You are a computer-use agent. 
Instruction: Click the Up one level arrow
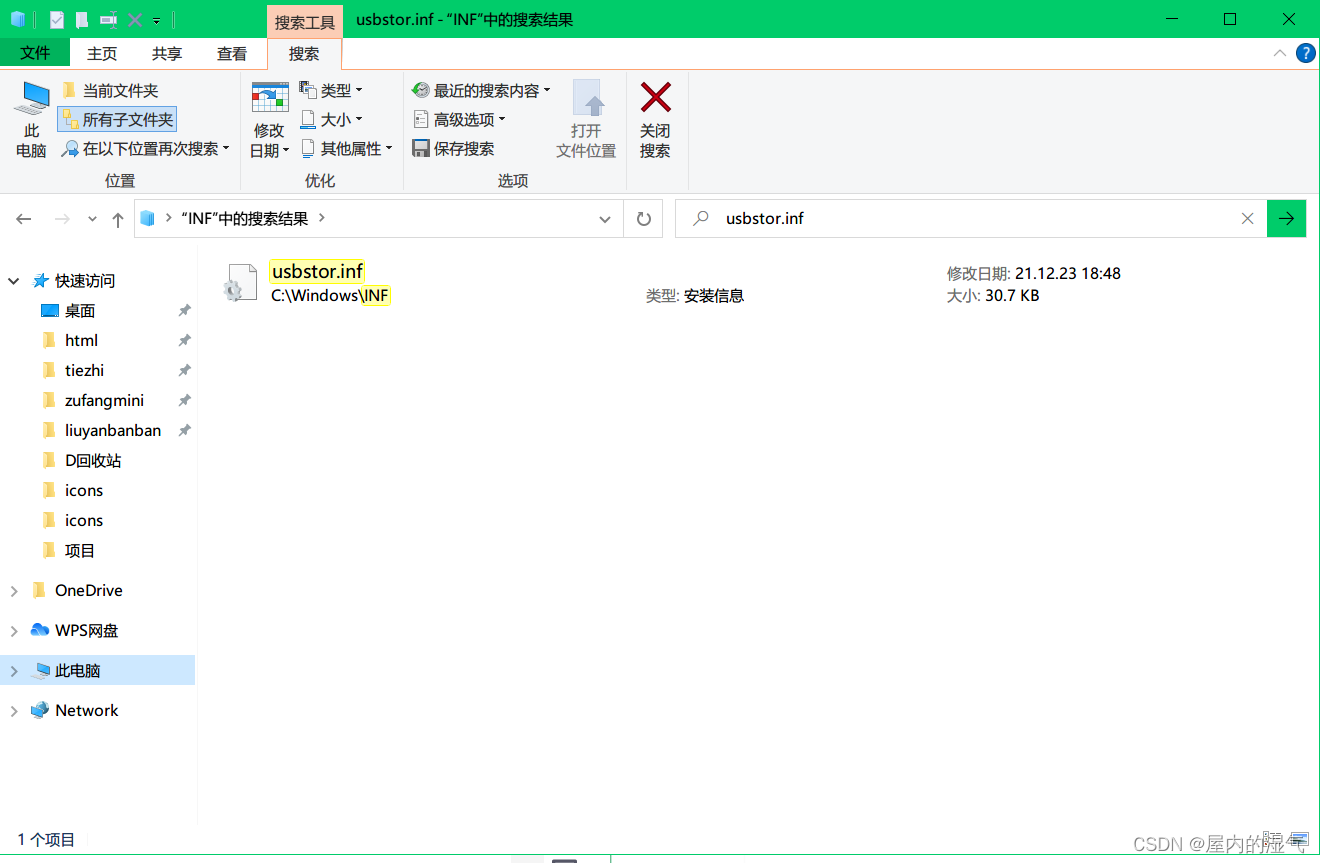tap(118, 218)
